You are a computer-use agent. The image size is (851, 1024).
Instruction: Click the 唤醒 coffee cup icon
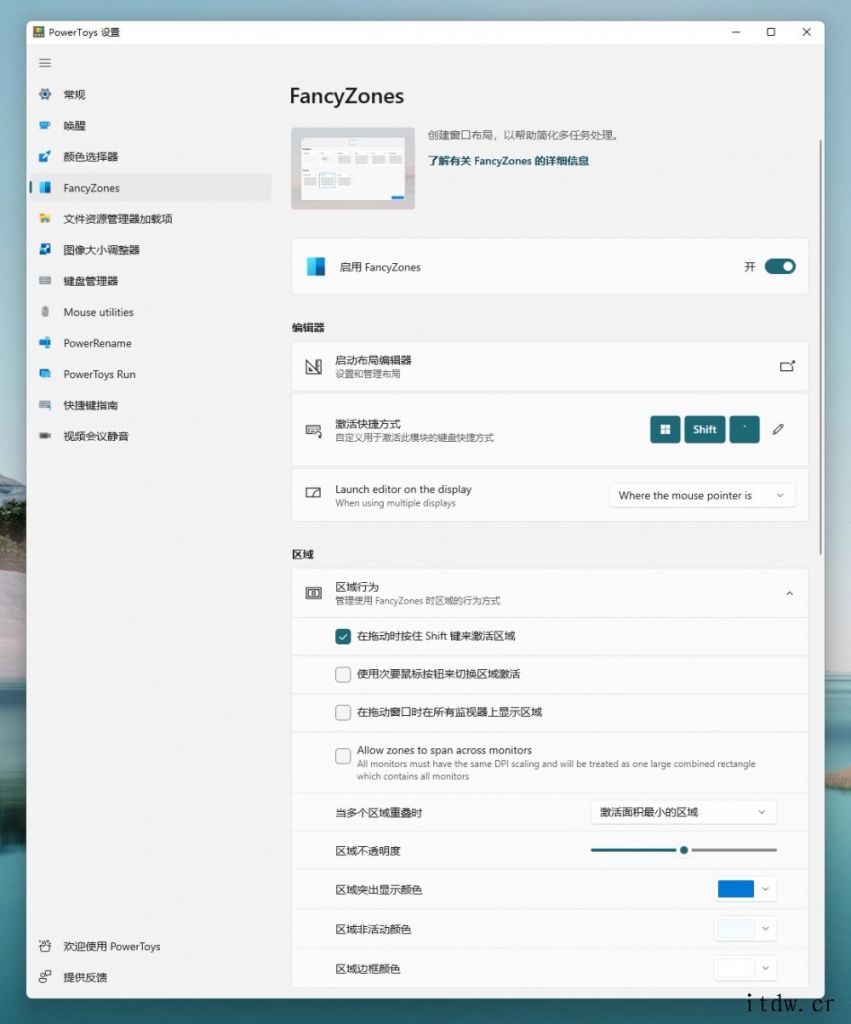coord(45,125)
